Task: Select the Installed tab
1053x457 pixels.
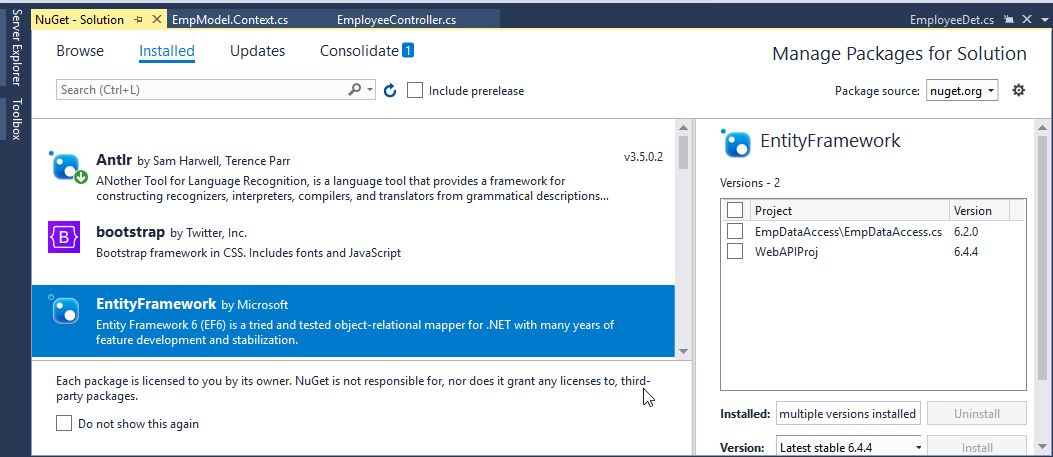Action: 167,51
